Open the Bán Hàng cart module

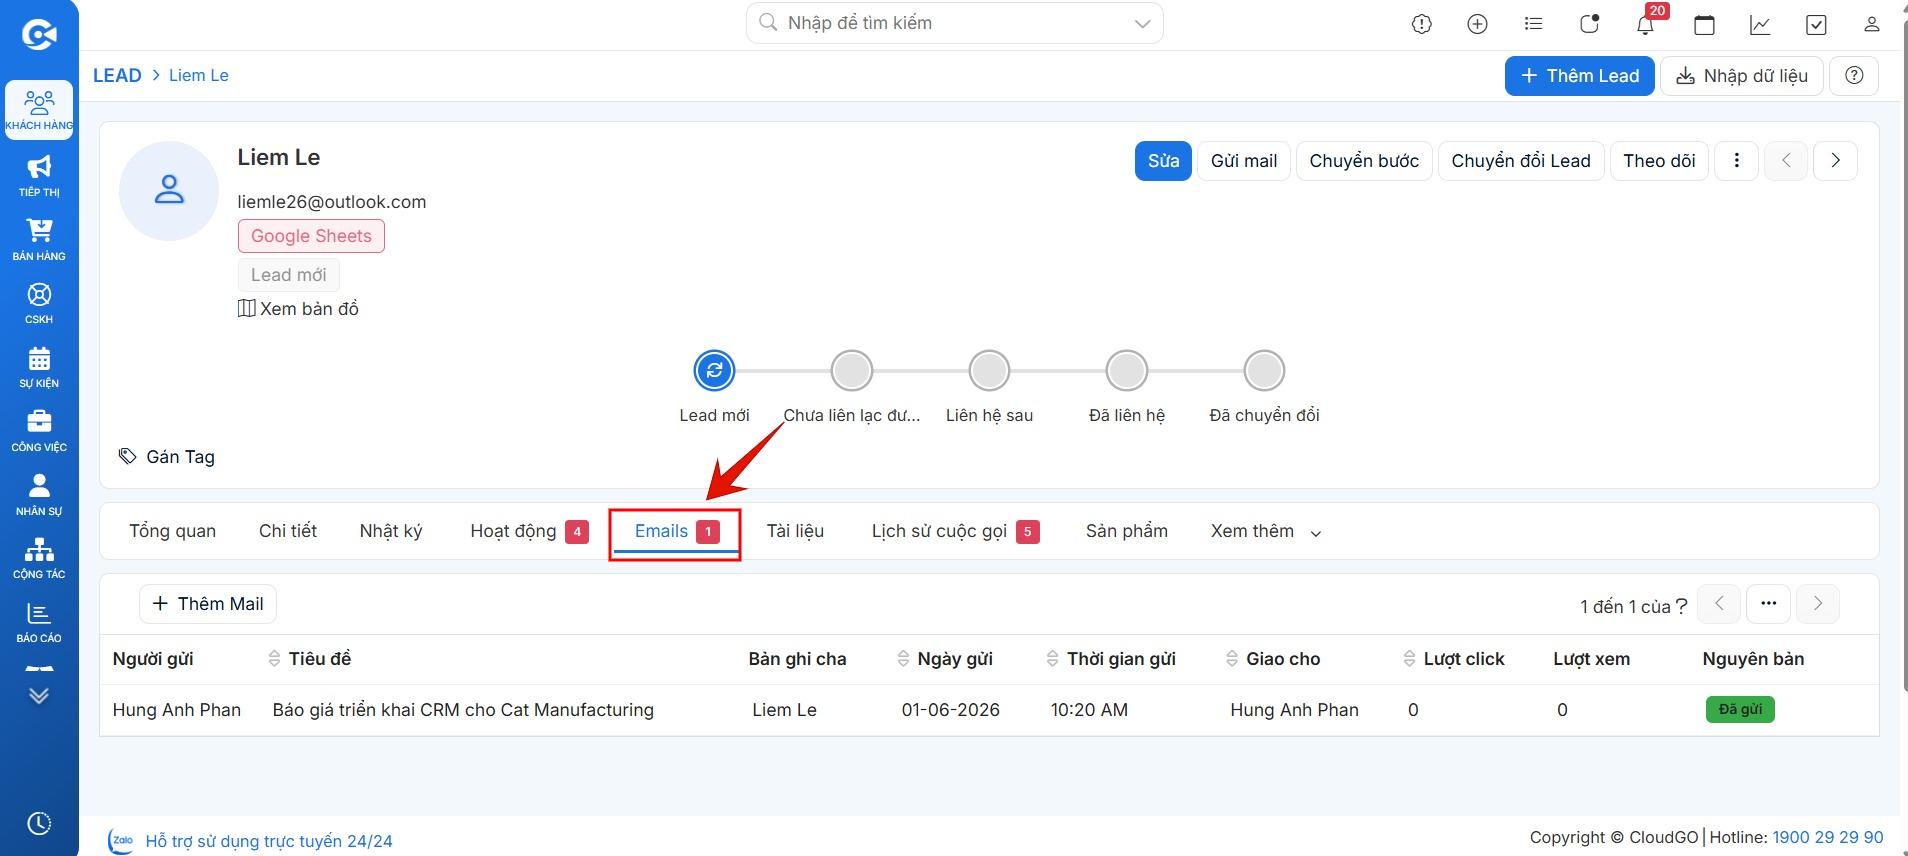tap(39, 240)
